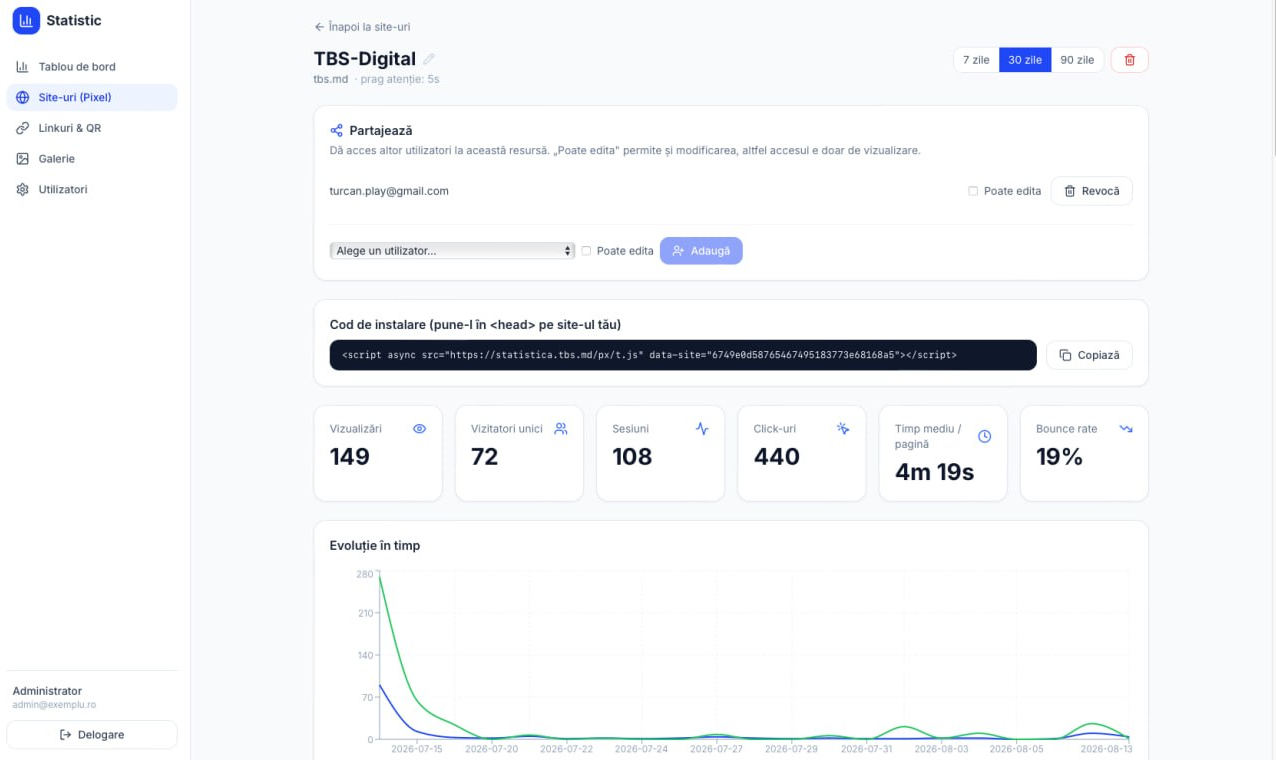
Task: Open Linkuri & QR section
Action: click(92, 128)
